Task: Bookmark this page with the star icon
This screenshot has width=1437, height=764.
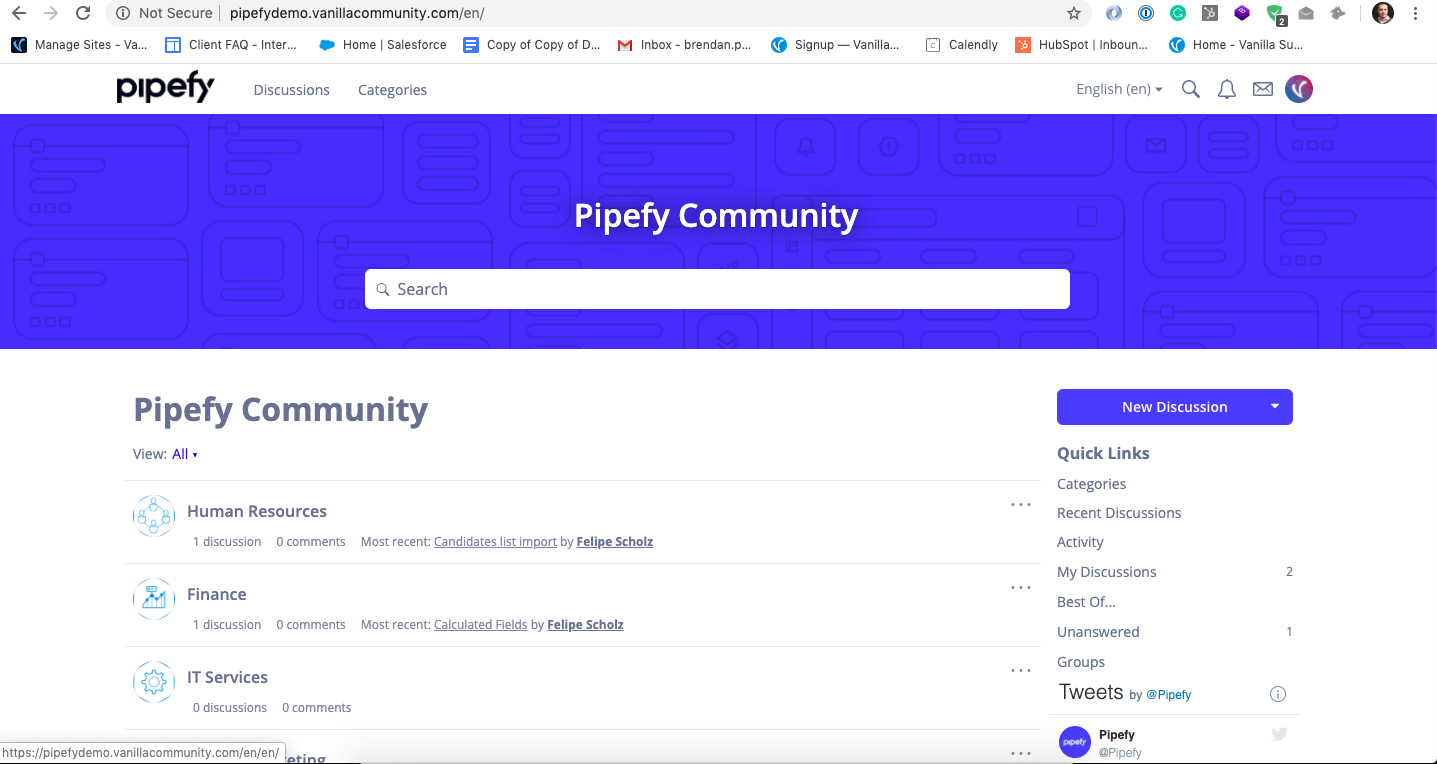Action: point(1074,13)
